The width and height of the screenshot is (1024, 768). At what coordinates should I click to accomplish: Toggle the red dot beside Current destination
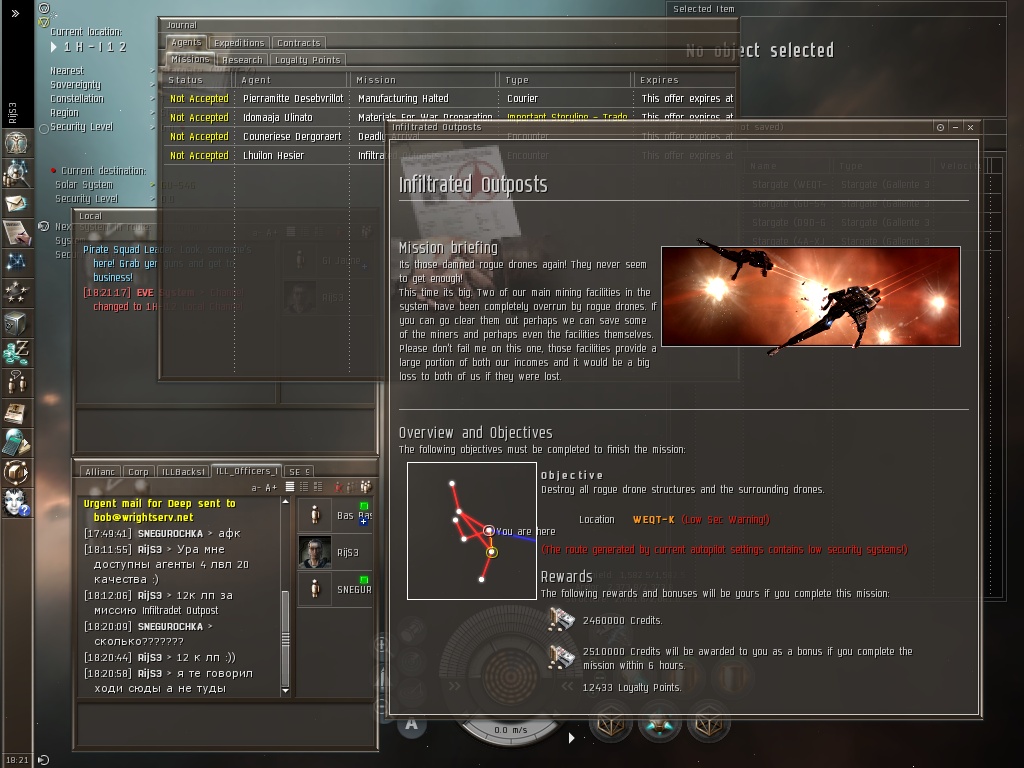[x=54, y=171]
